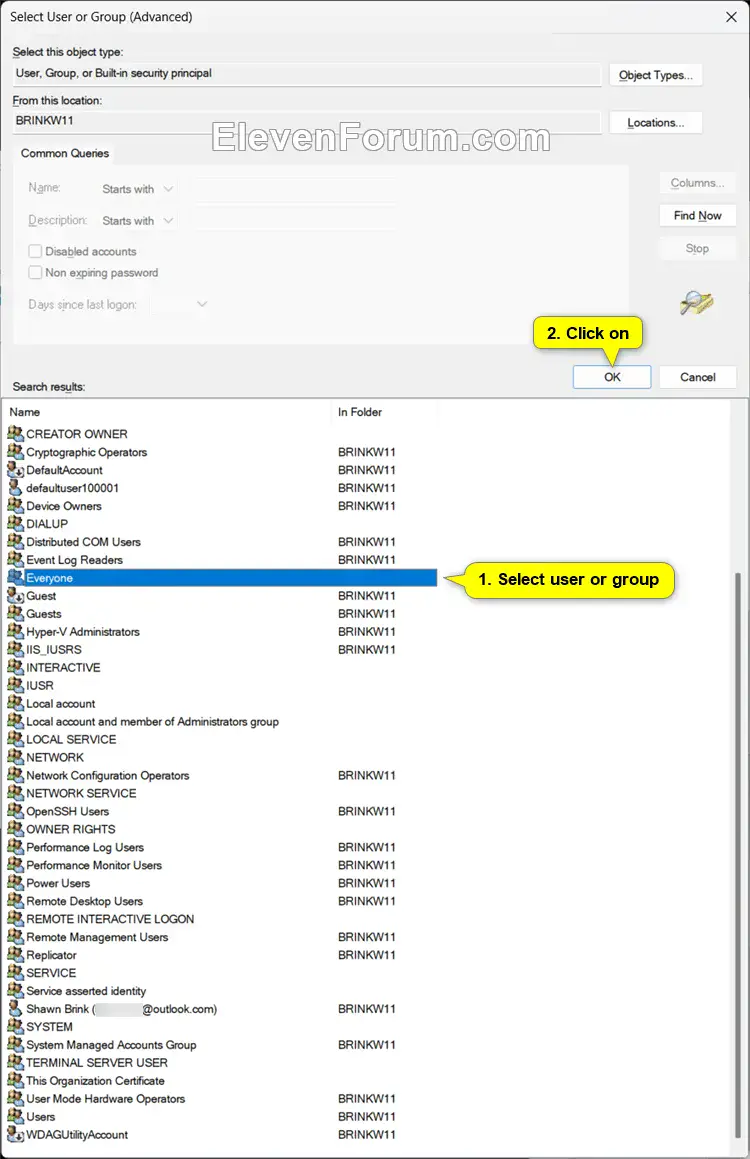Click the Stop button
750x1159 pixels.
tap(698, 248)
